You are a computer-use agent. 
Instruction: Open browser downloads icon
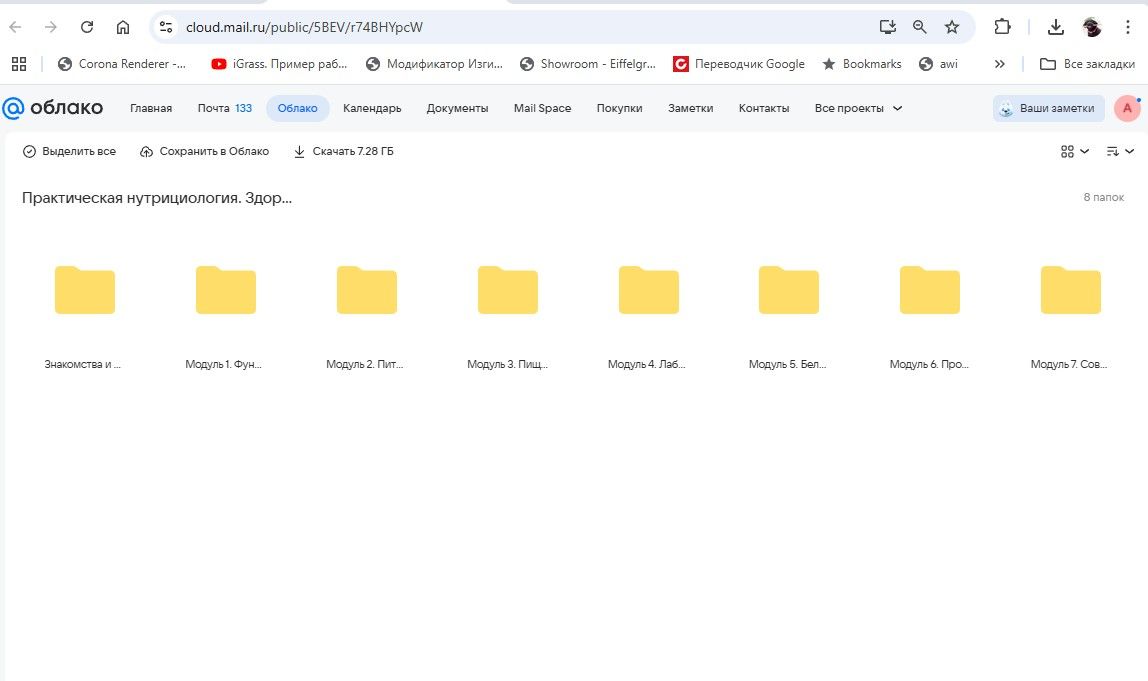(x=1055, y=27)
